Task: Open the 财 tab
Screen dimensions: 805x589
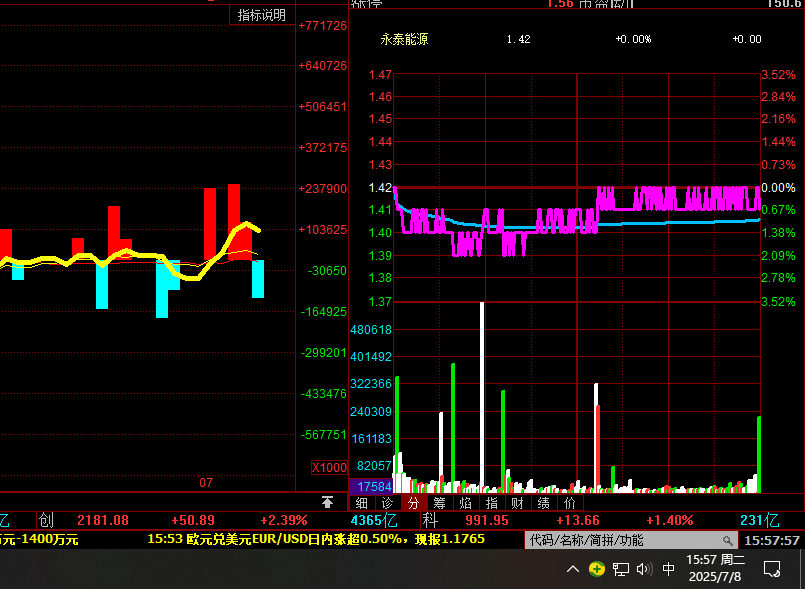Action: (x=518, y=503)
